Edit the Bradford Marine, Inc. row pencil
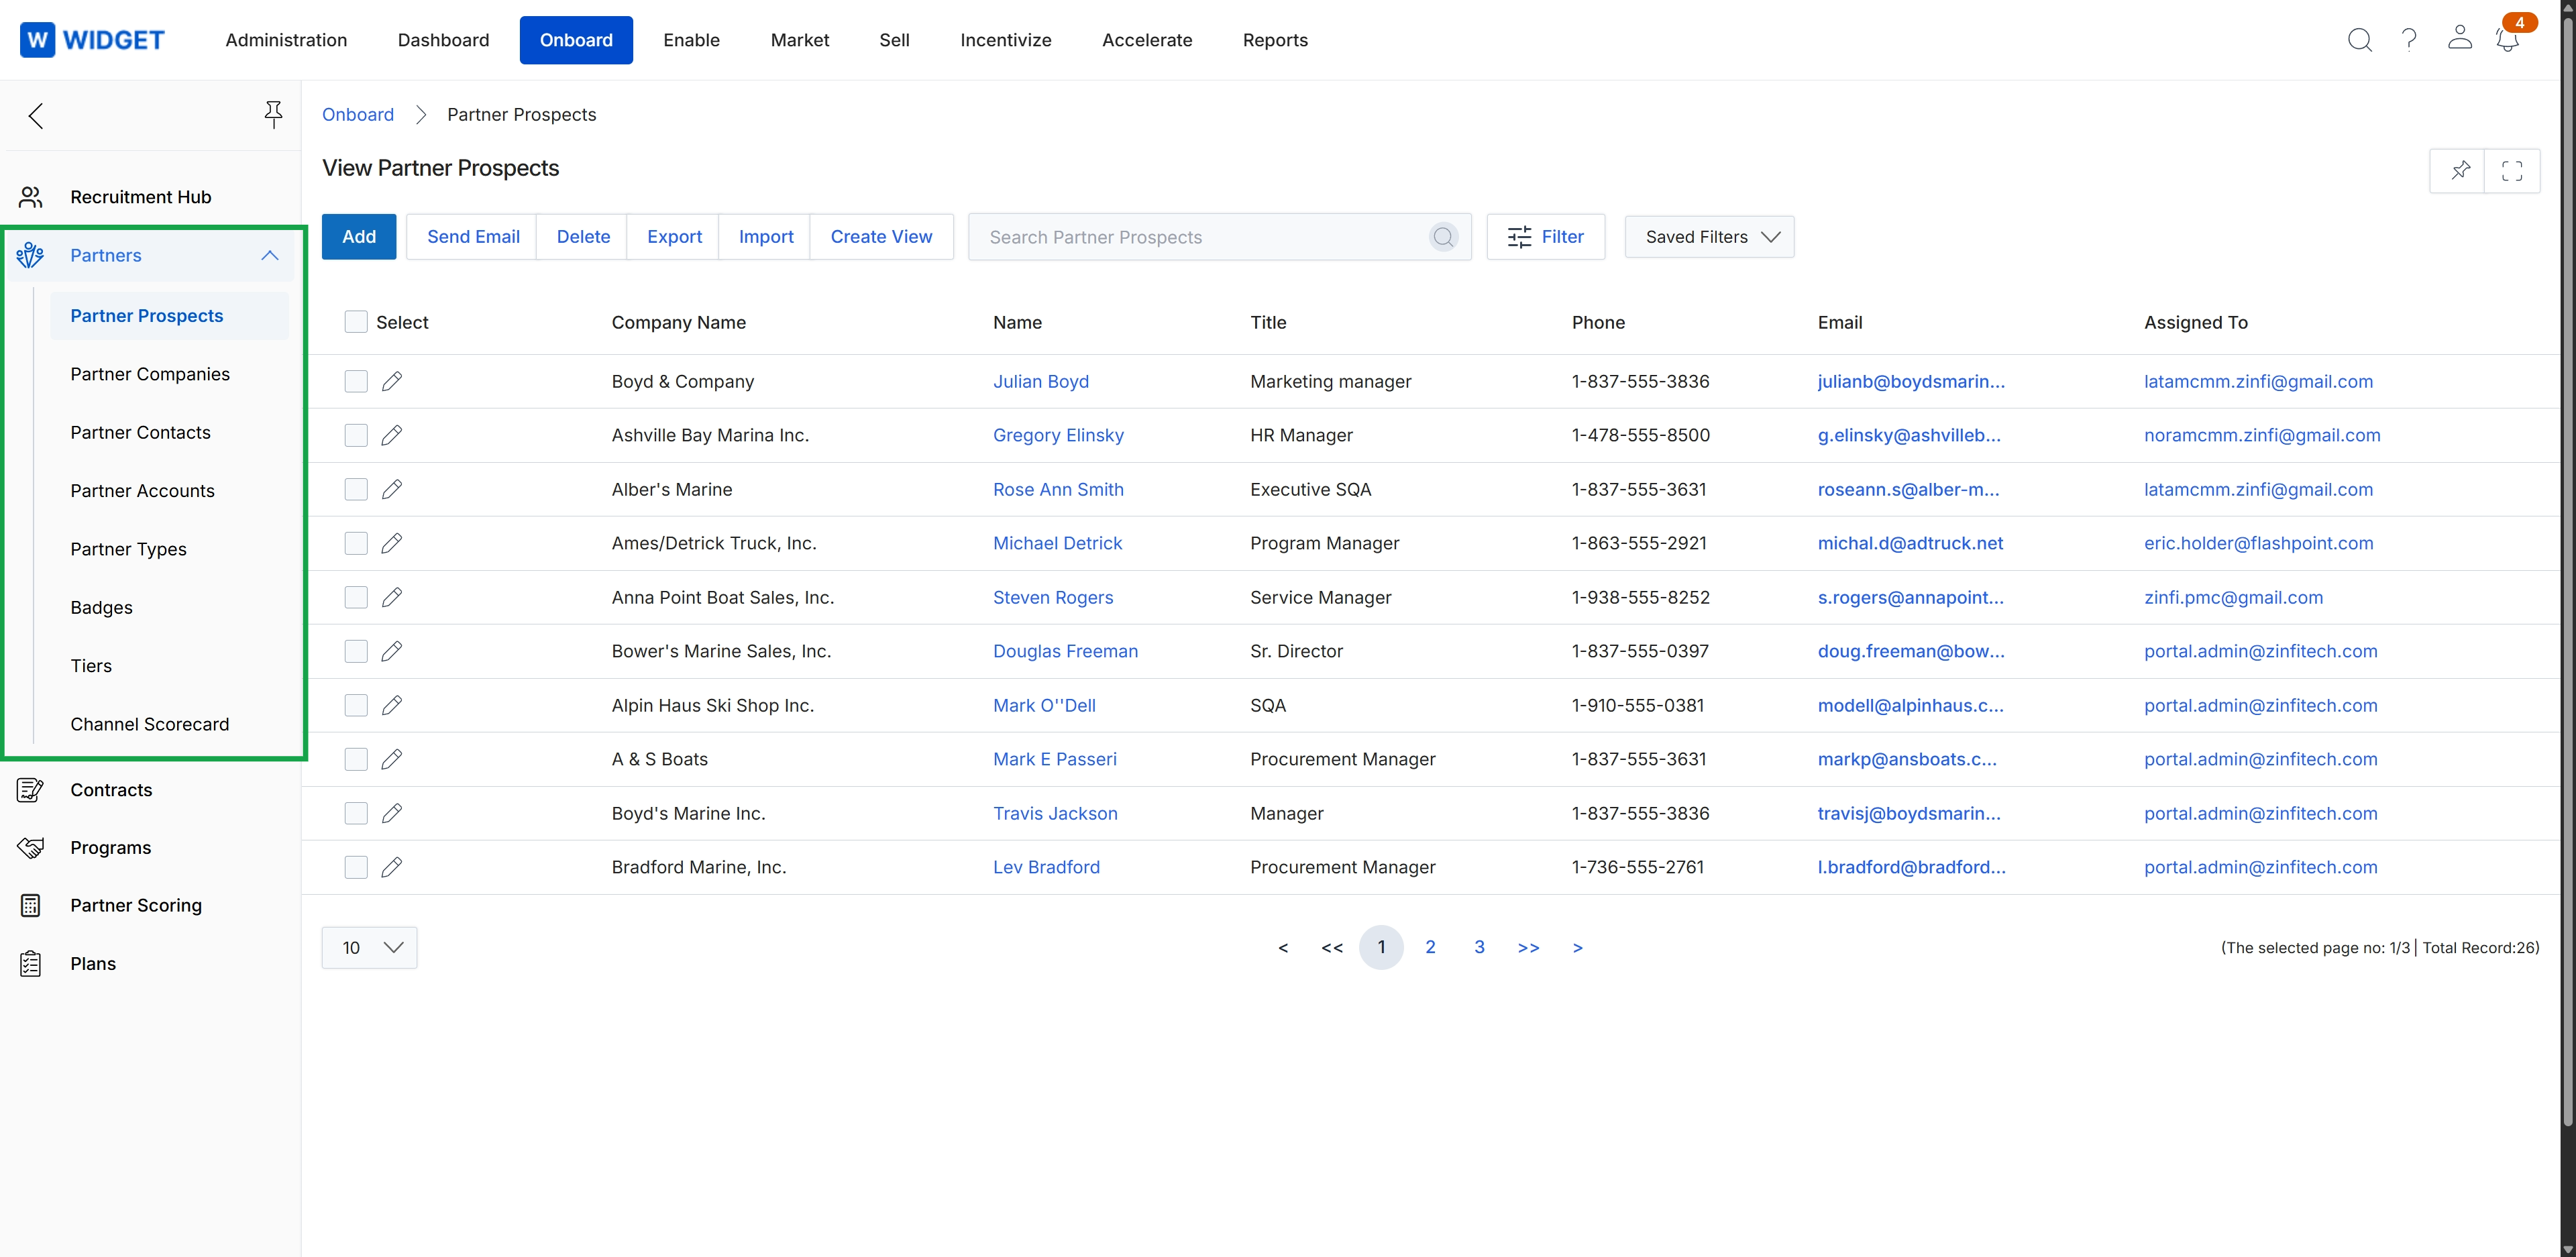 click(x=392, y=867)
